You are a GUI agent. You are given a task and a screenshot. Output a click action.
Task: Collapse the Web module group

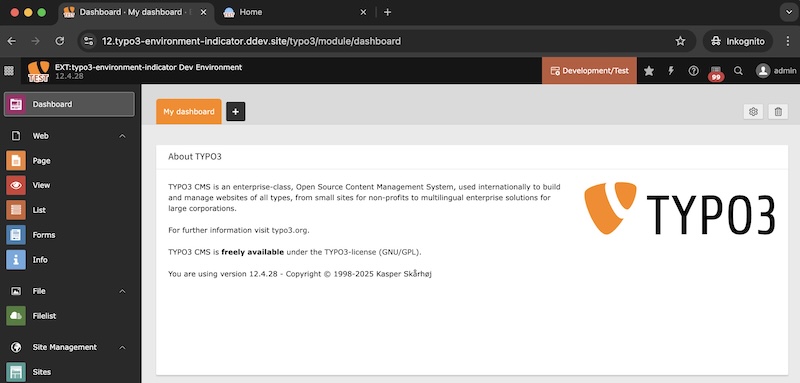(122, 136)
